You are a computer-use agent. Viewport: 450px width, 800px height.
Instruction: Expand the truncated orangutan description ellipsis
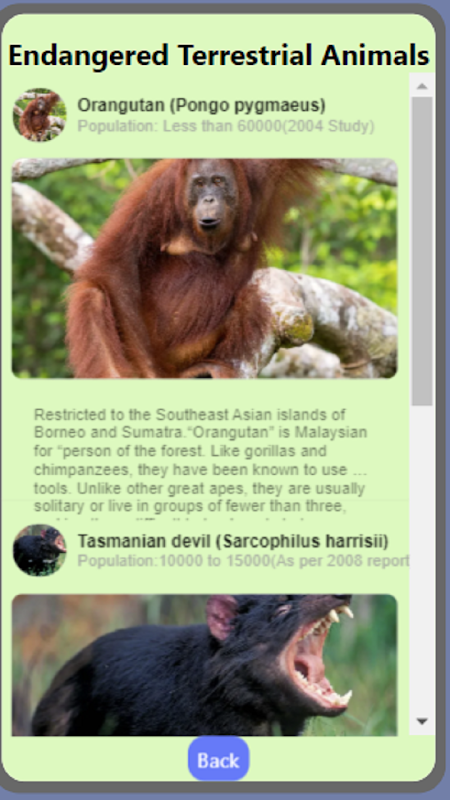[359, 470]
